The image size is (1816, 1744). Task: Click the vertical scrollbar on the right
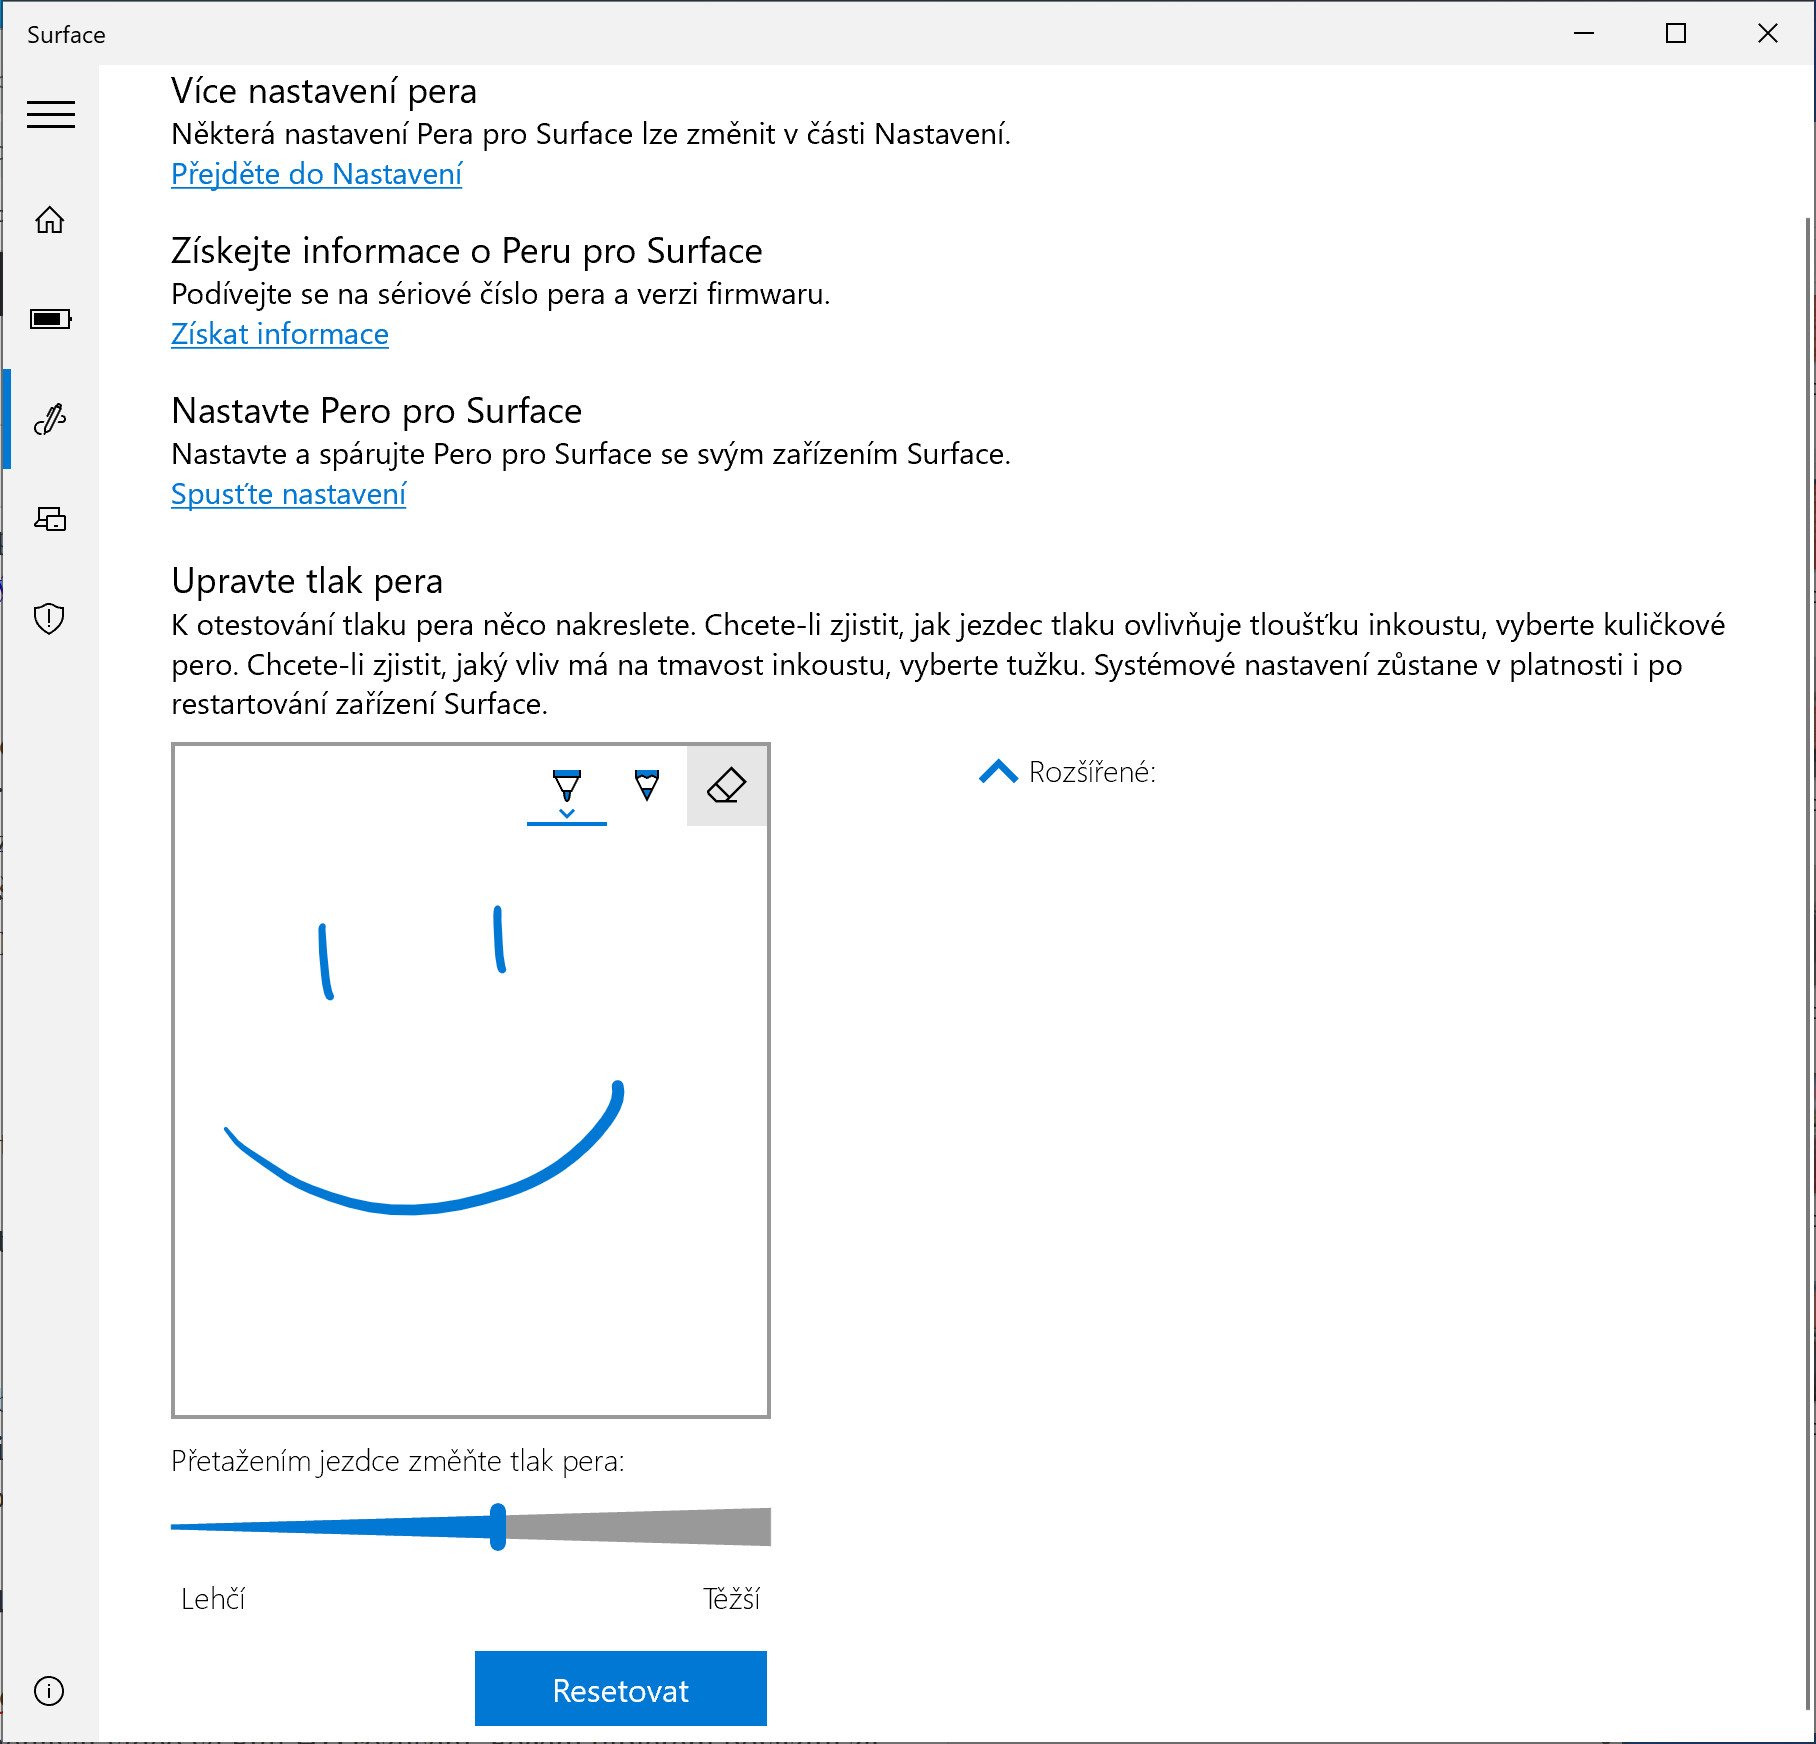click(x=1808, y=962)
